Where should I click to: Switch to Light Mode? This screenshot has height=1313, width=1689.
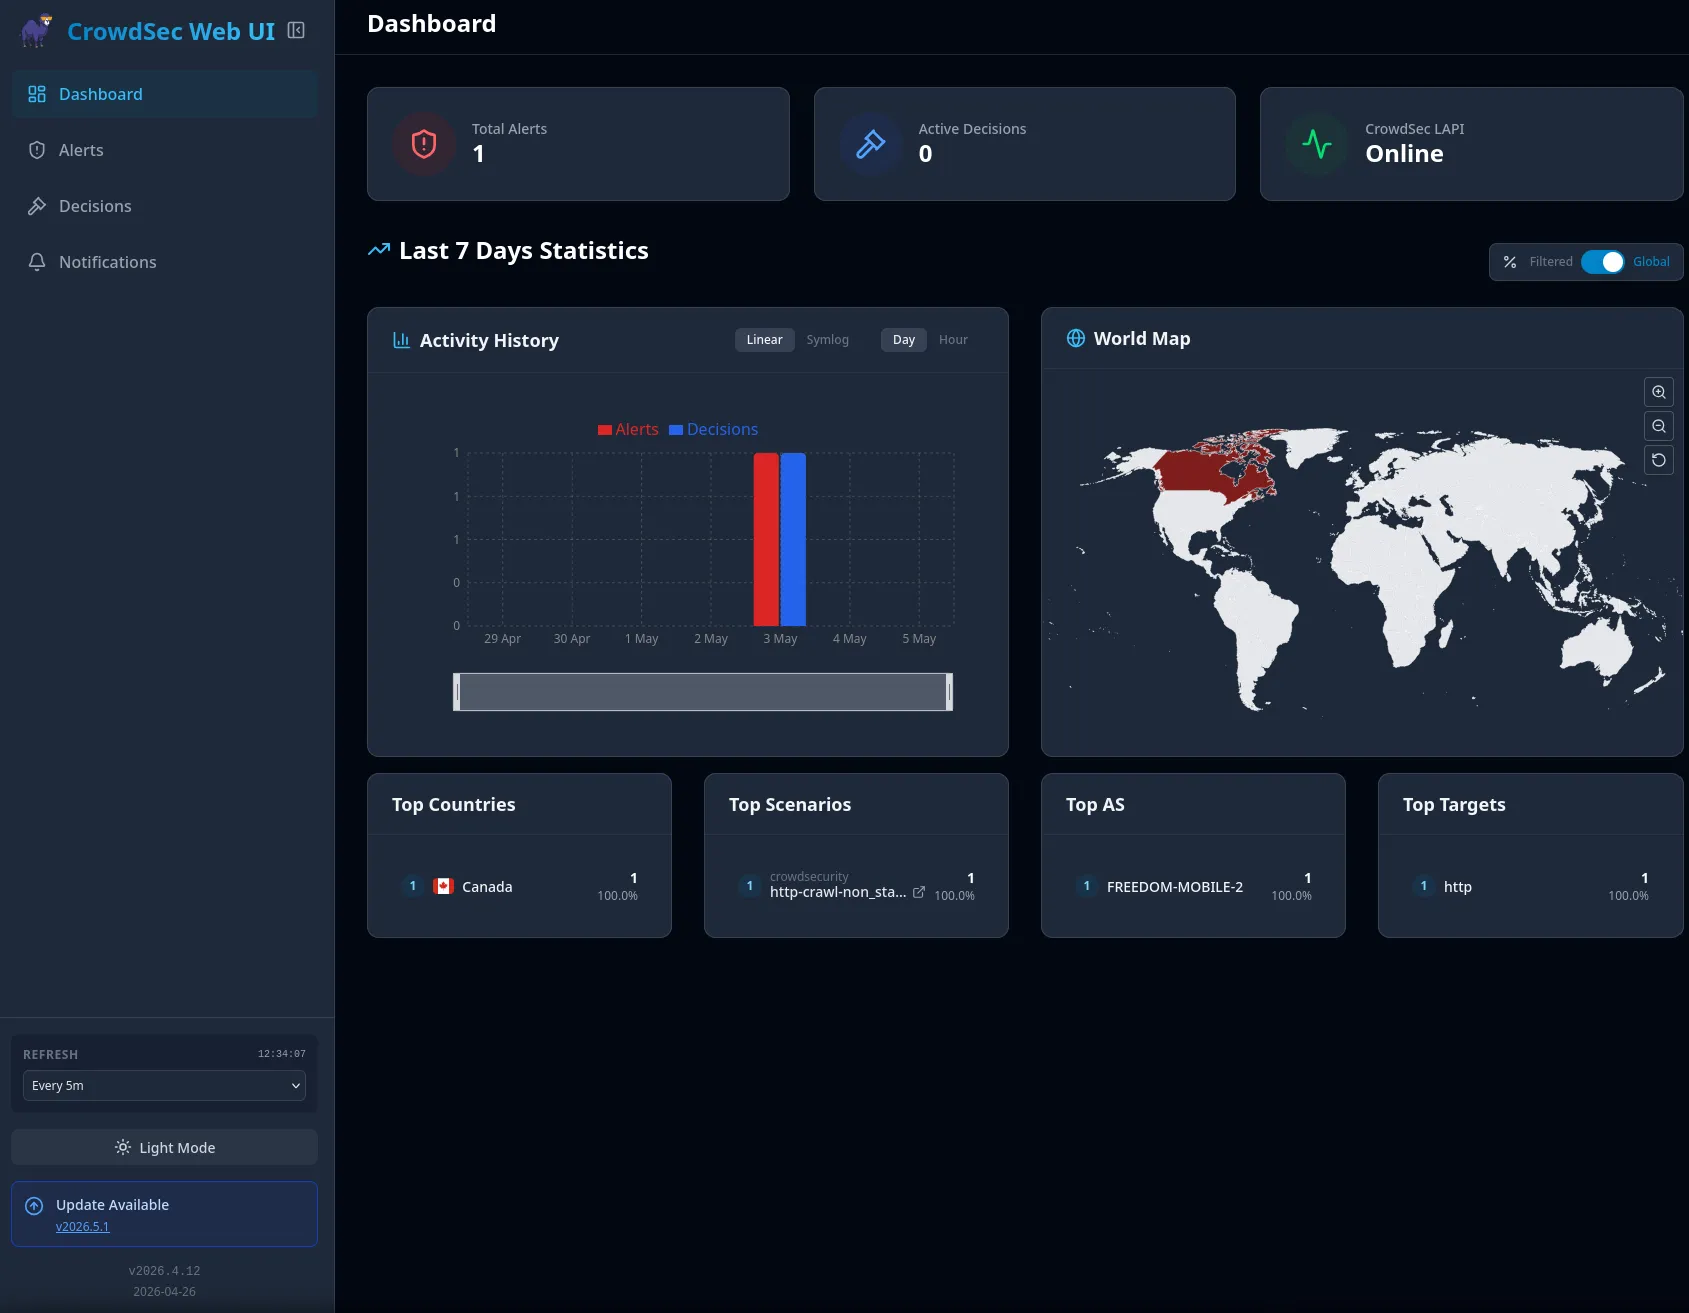pyautogui.click(x=165, y=1147)
